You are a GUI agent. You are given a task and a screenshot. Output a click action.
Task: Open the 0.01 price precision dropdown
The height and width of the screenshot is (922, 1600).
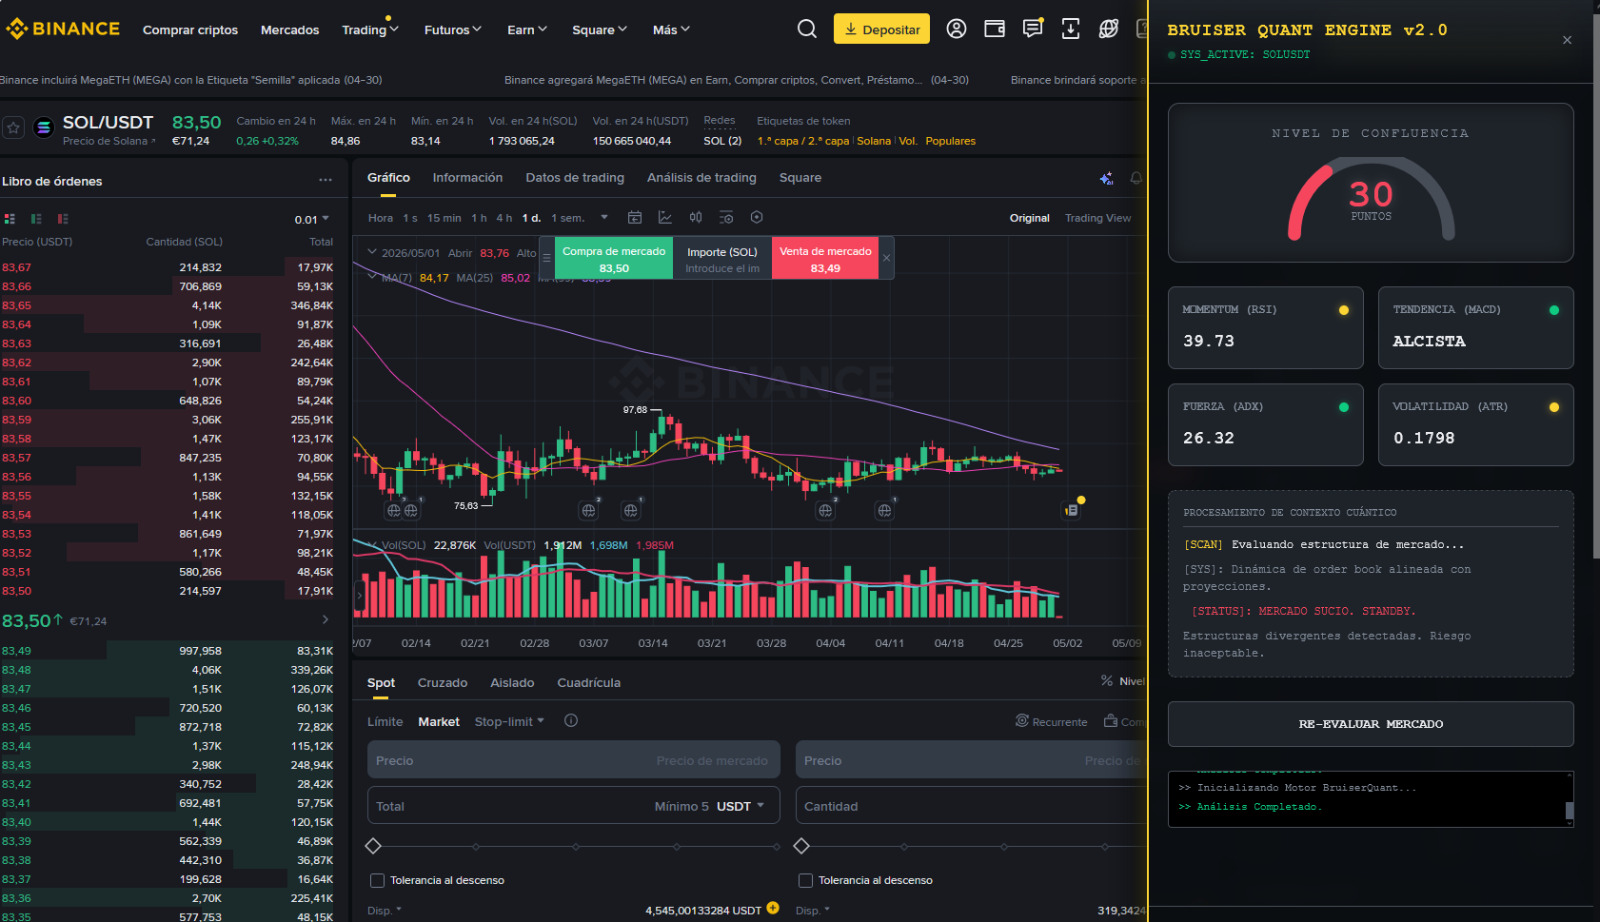(312, 219)
